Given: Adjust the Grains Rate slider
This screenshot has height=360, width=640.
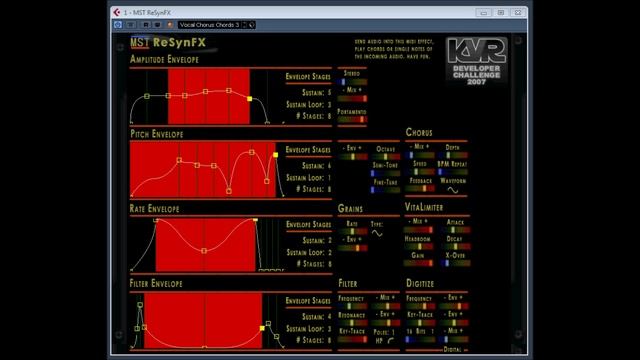Looking at the screenshot, I should coord(352,231).
